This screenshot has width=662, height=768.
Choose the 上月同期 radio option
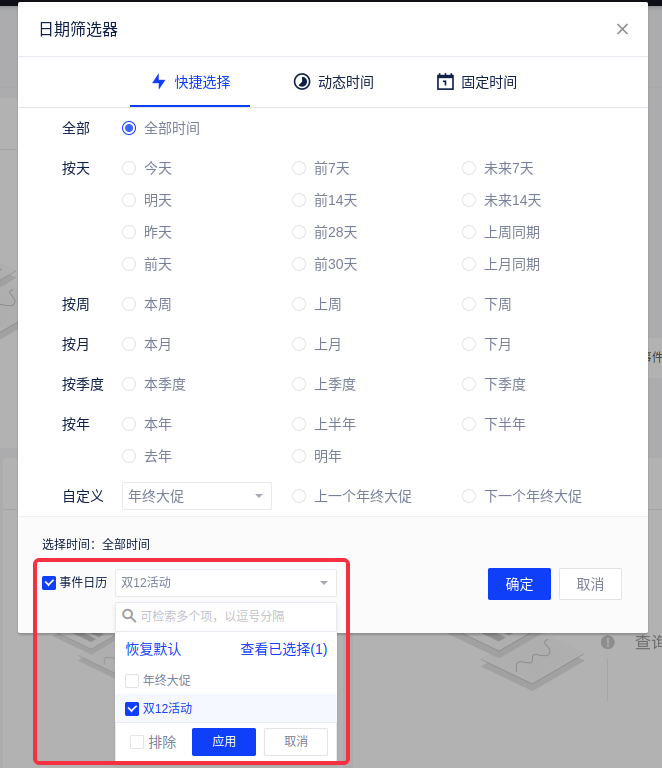tap(469, 264)
